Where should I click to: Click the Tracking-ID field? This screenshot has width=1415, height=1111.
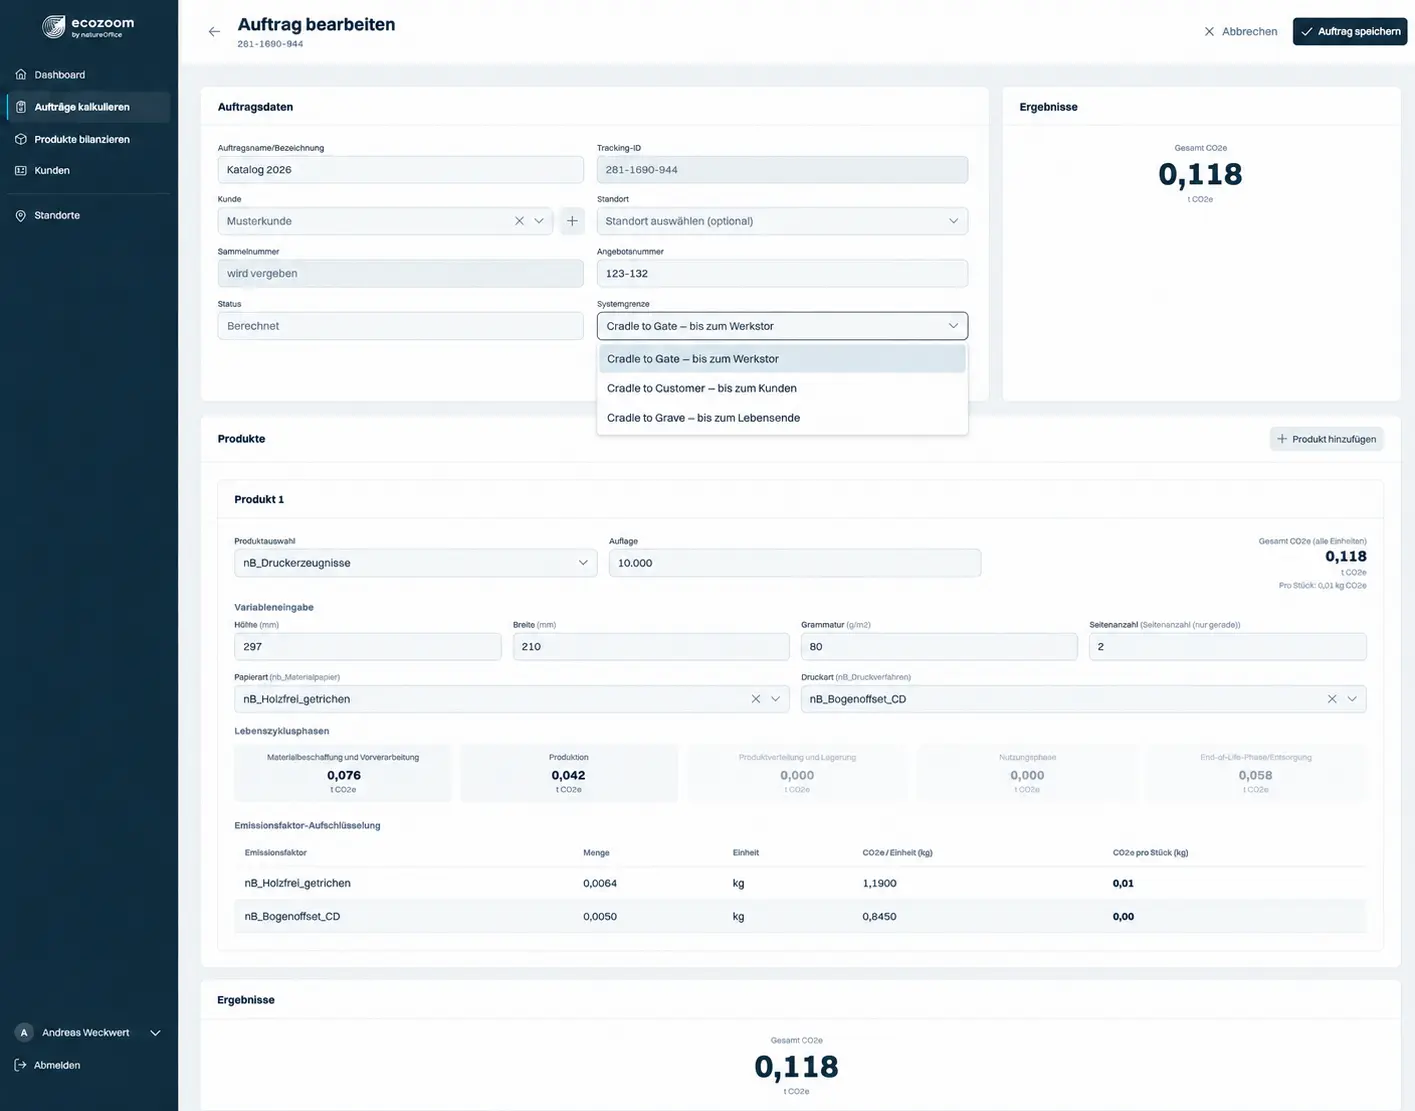(782, 170)
